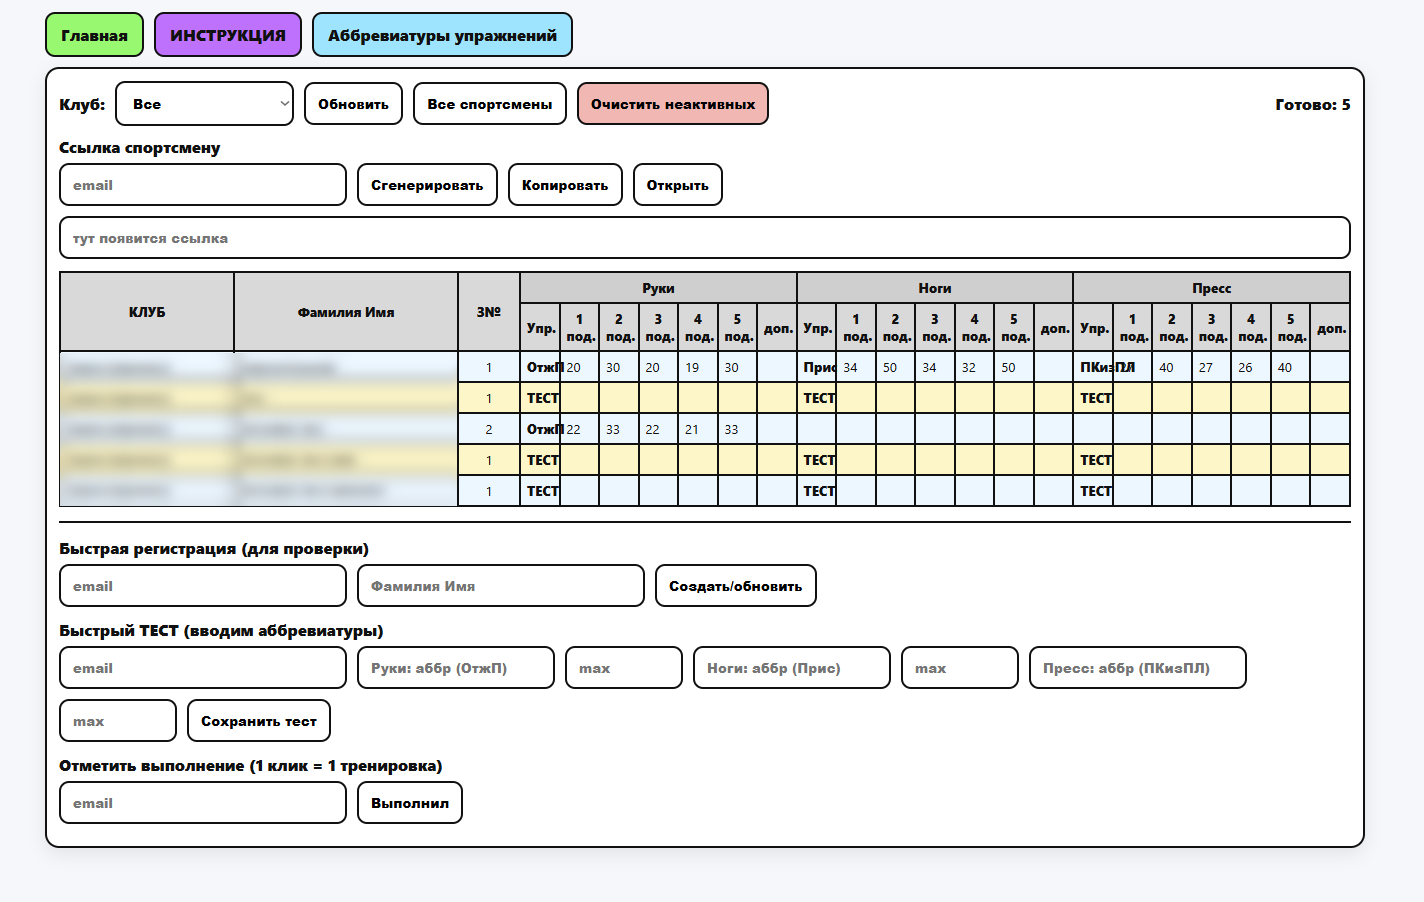Click the Открыть button
This screenshot has height=902, width=1424.
[677, 185]
